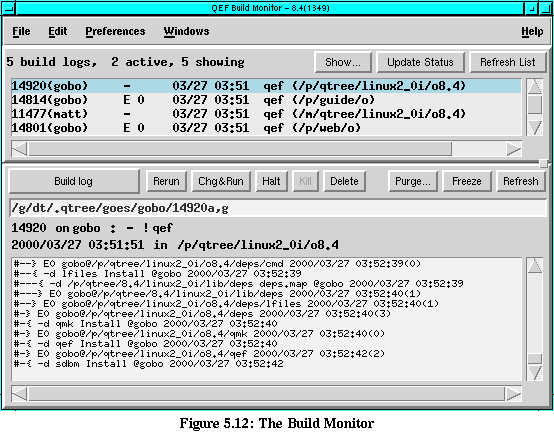Click the Update Status button
This screenshot has width=554, height=433.
(420, 62)
